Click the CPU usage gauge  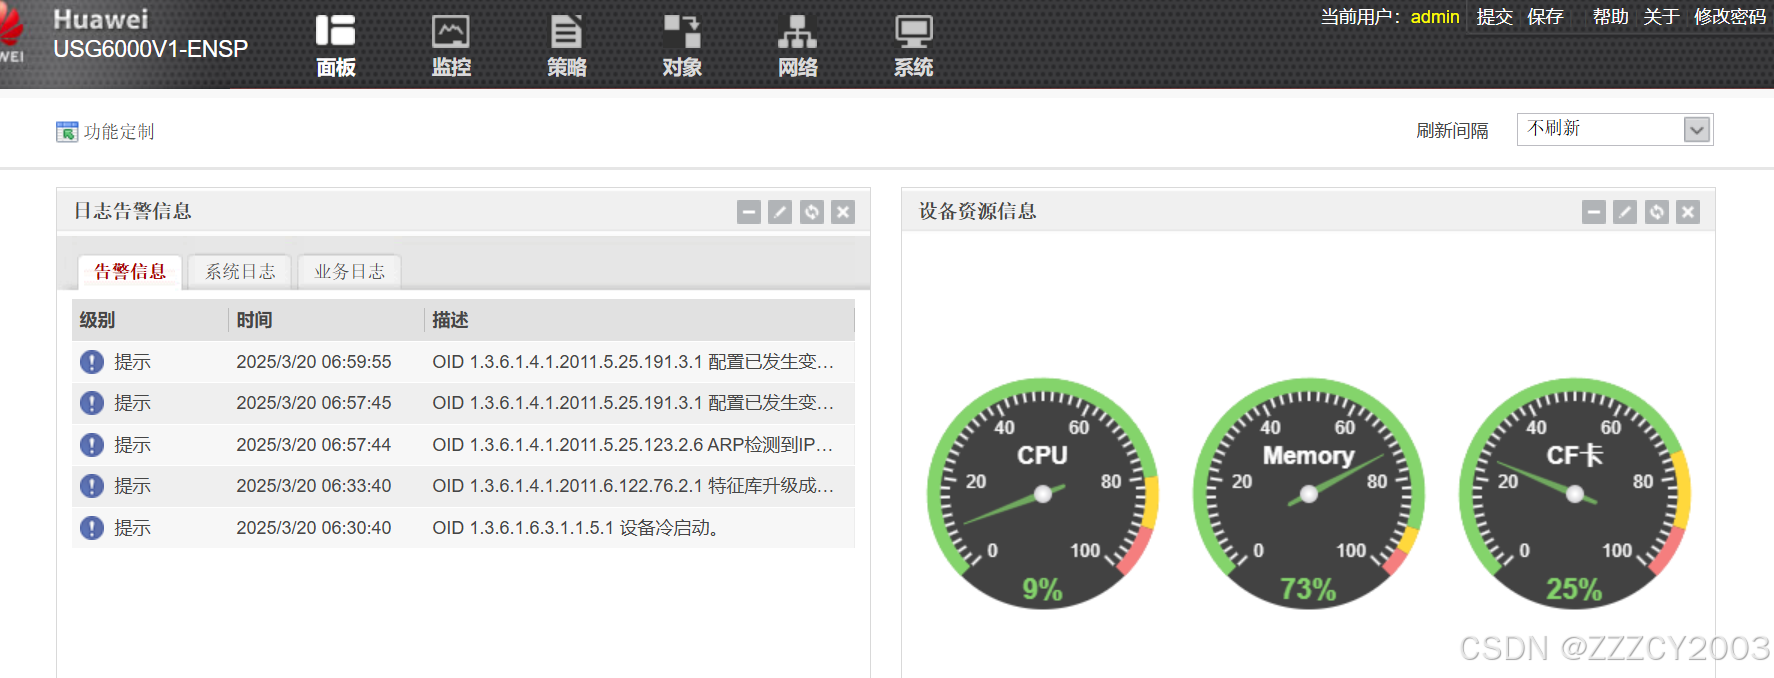(1042, 494)
